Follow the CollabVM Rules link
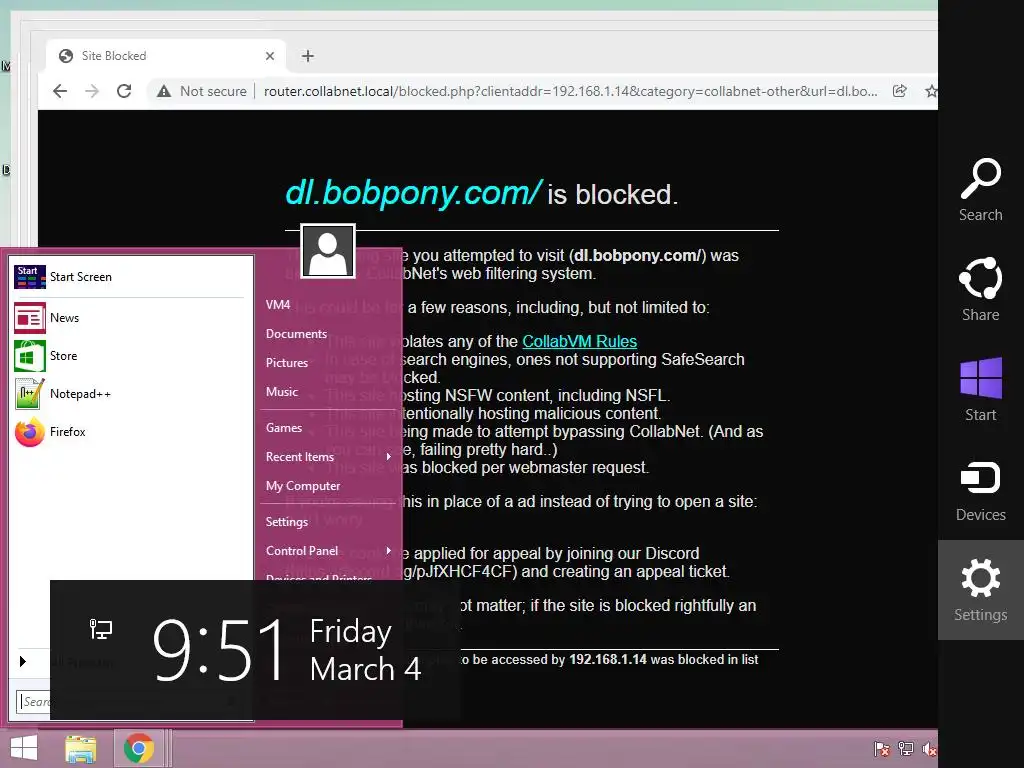This screenshot has width=1024, height=768. [x=579, y=342]
